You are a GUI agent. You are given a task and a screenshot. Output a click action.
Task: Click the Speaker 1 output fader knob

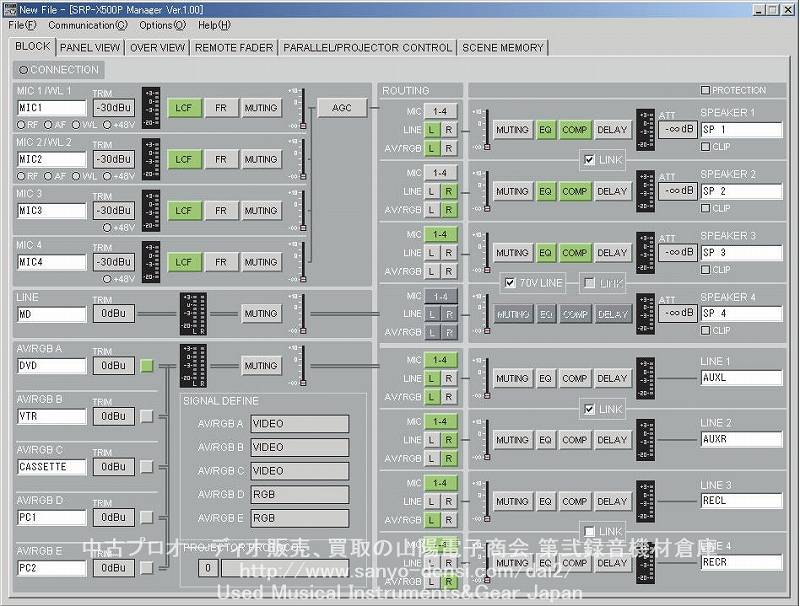pyautogui.click(x=487, y=147)
